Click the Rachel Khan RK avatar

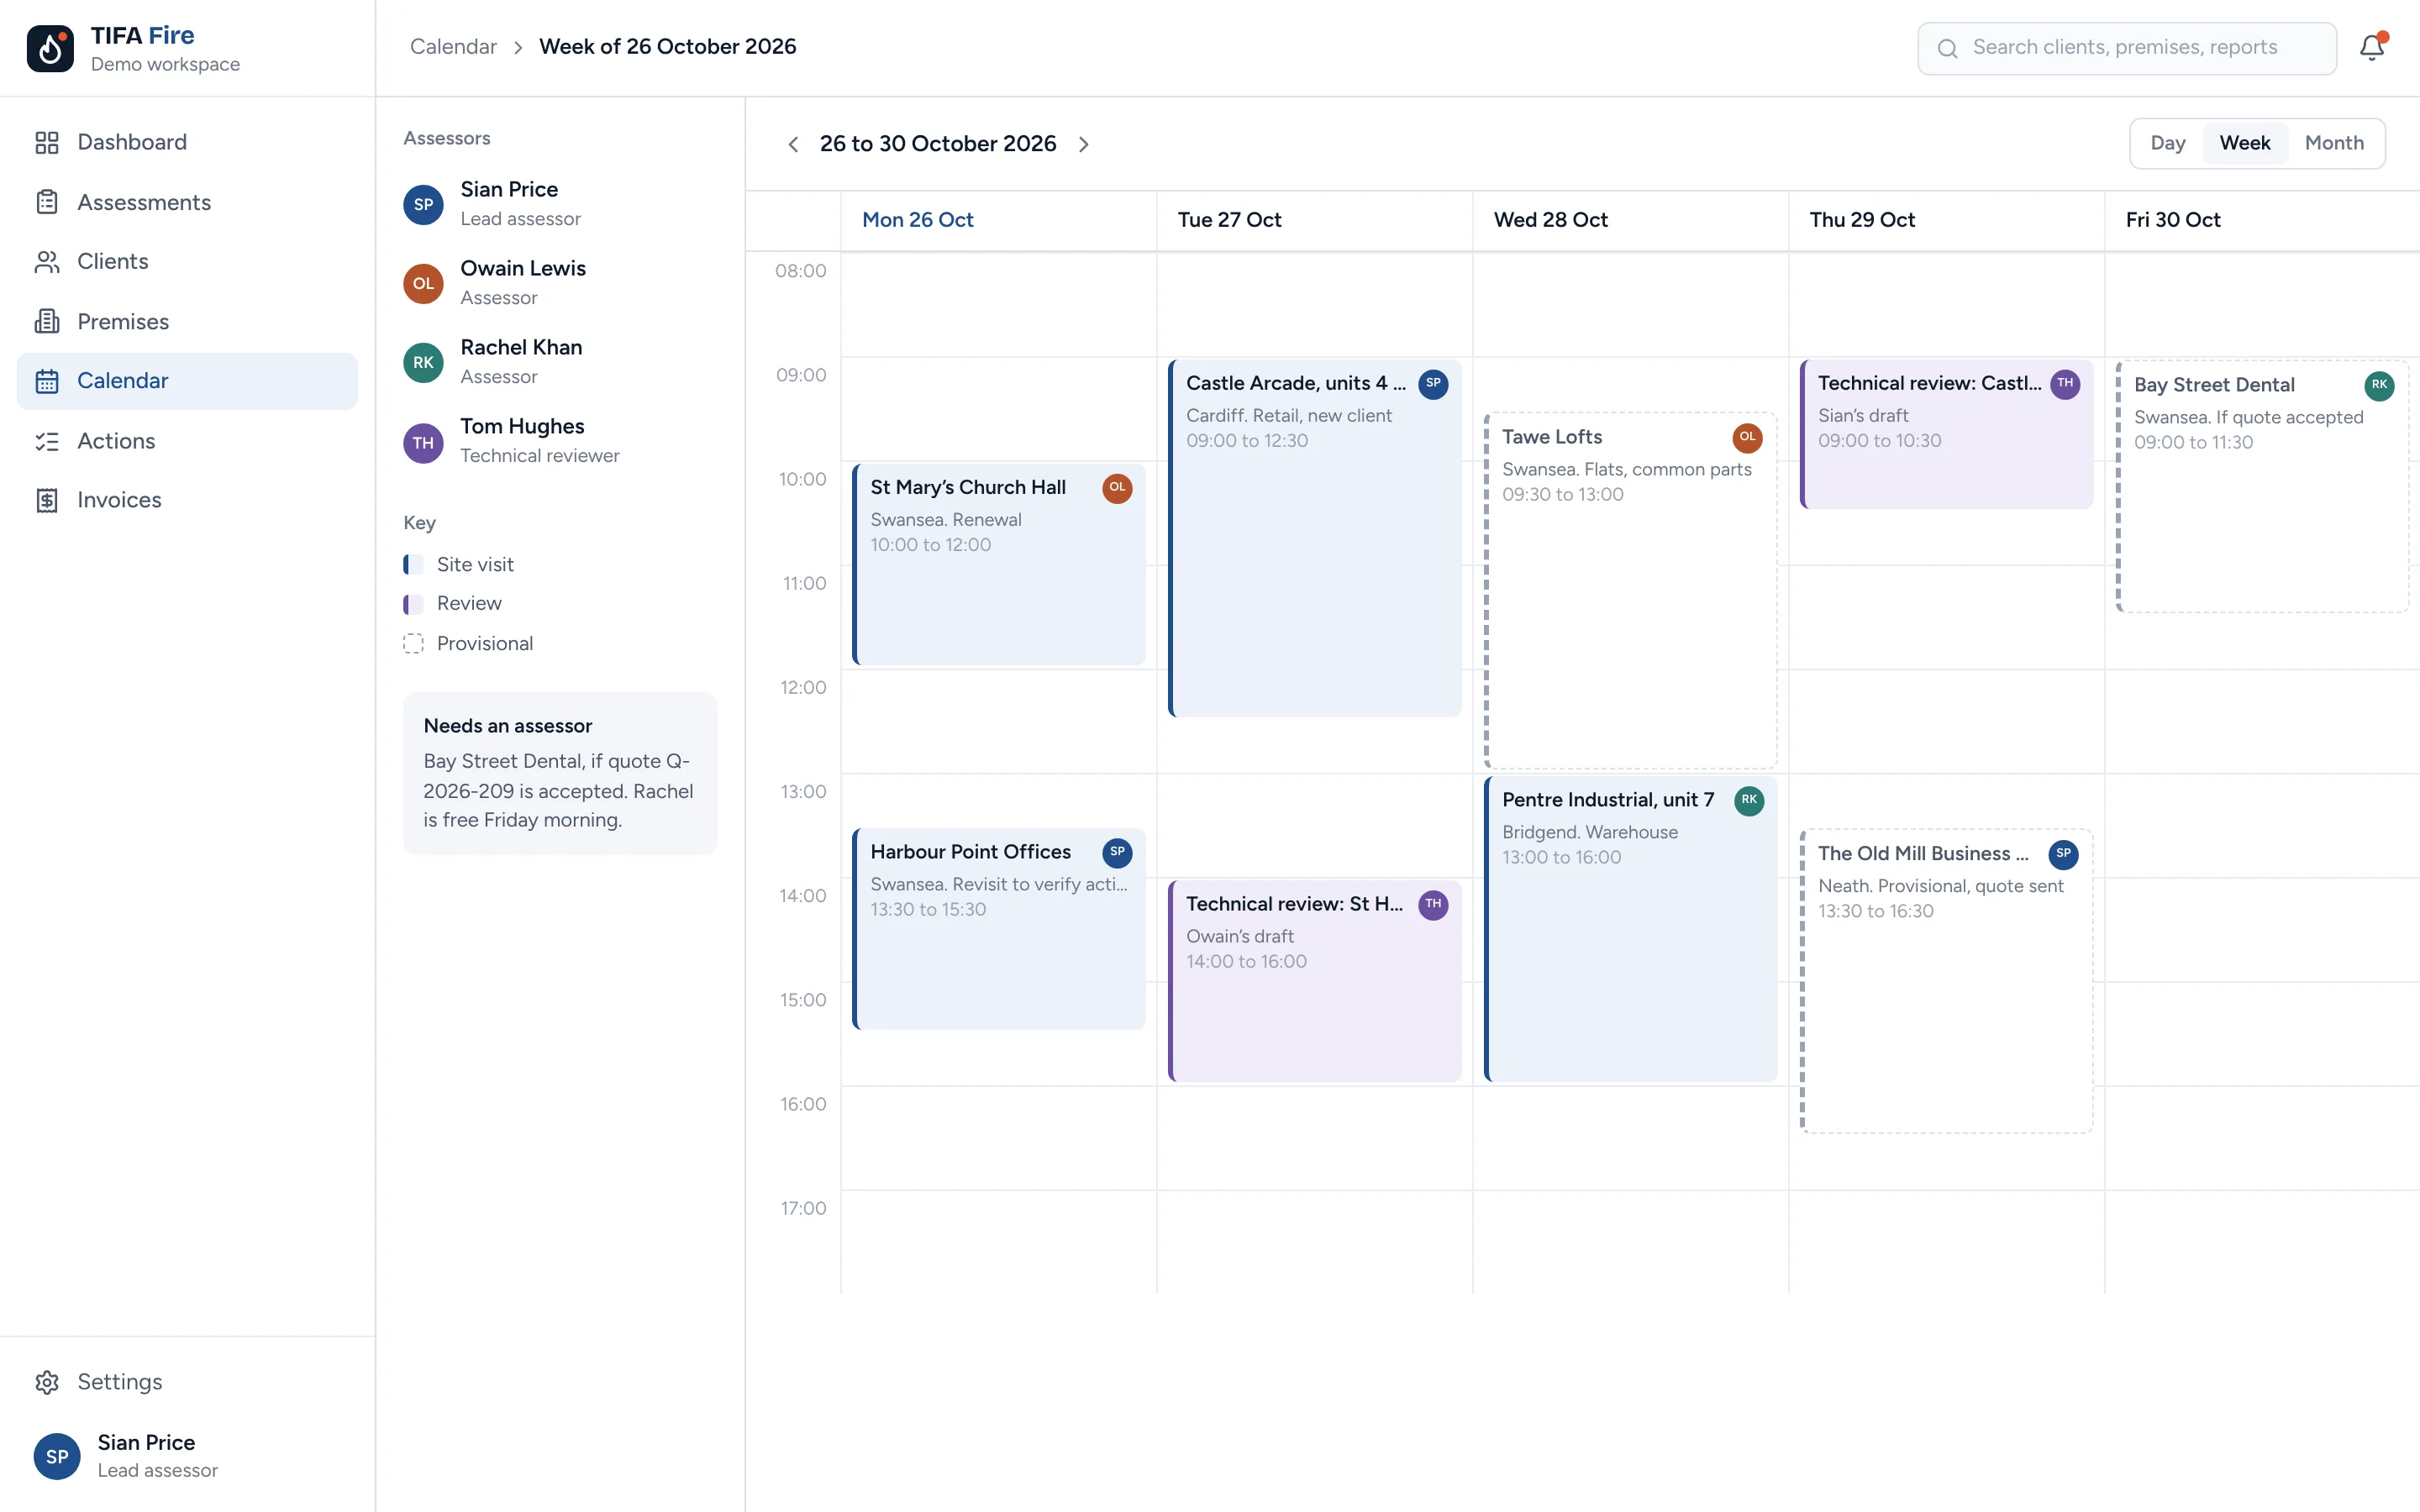423,362
